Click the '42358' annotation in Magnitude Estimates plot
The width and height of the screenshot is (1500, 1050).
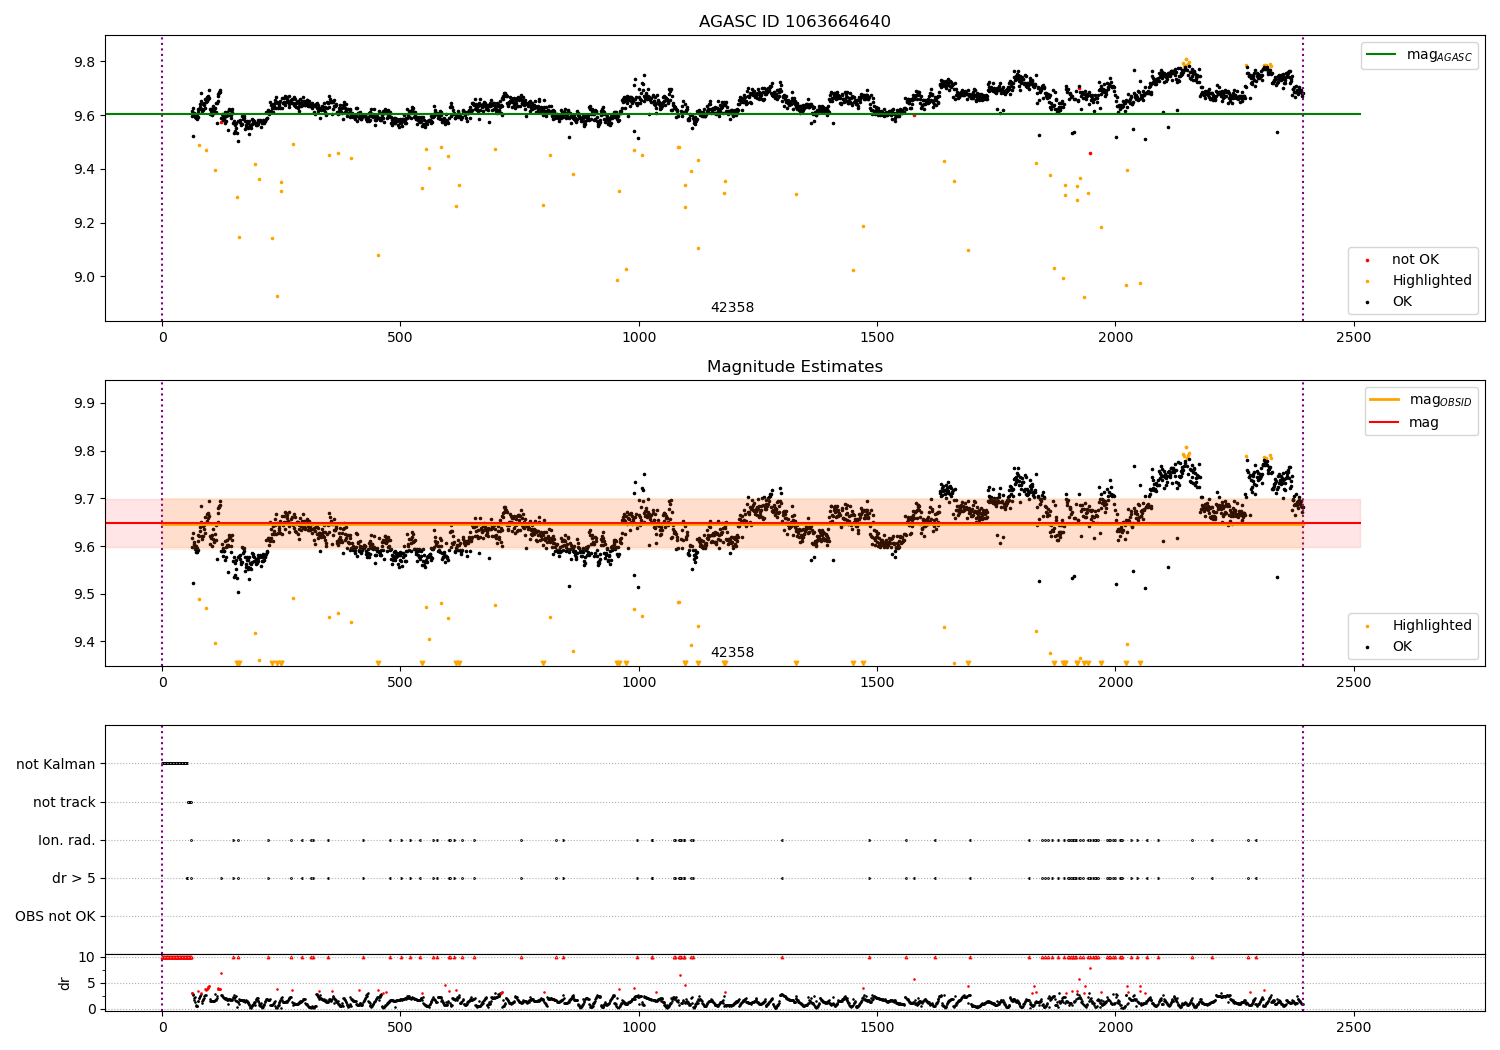coord(732,653)
